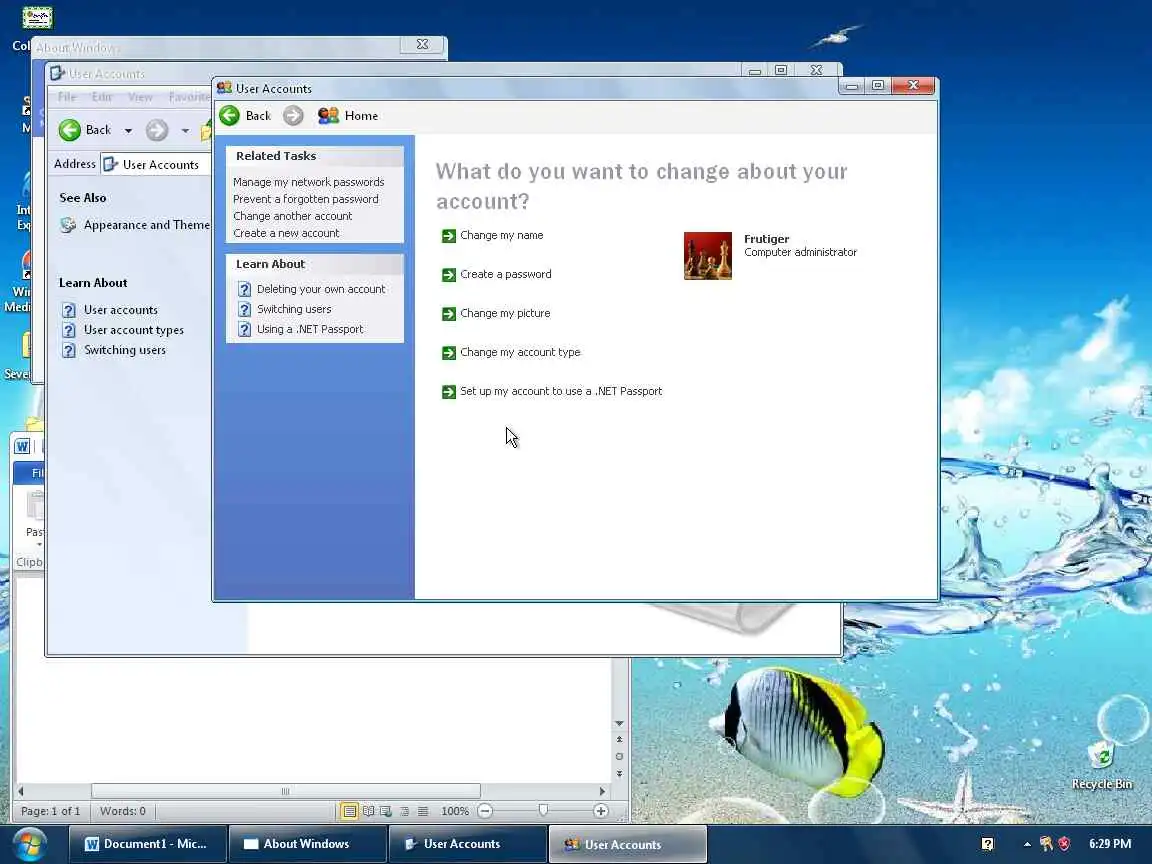Viewport: 1152px width, 864px height.
Task: Click the Change my name link
Action: [502, 235]
